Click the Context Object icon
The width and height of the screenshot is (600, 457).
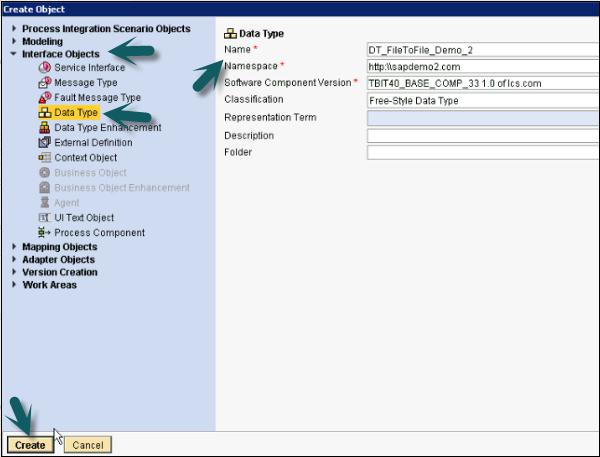point(45,157)
